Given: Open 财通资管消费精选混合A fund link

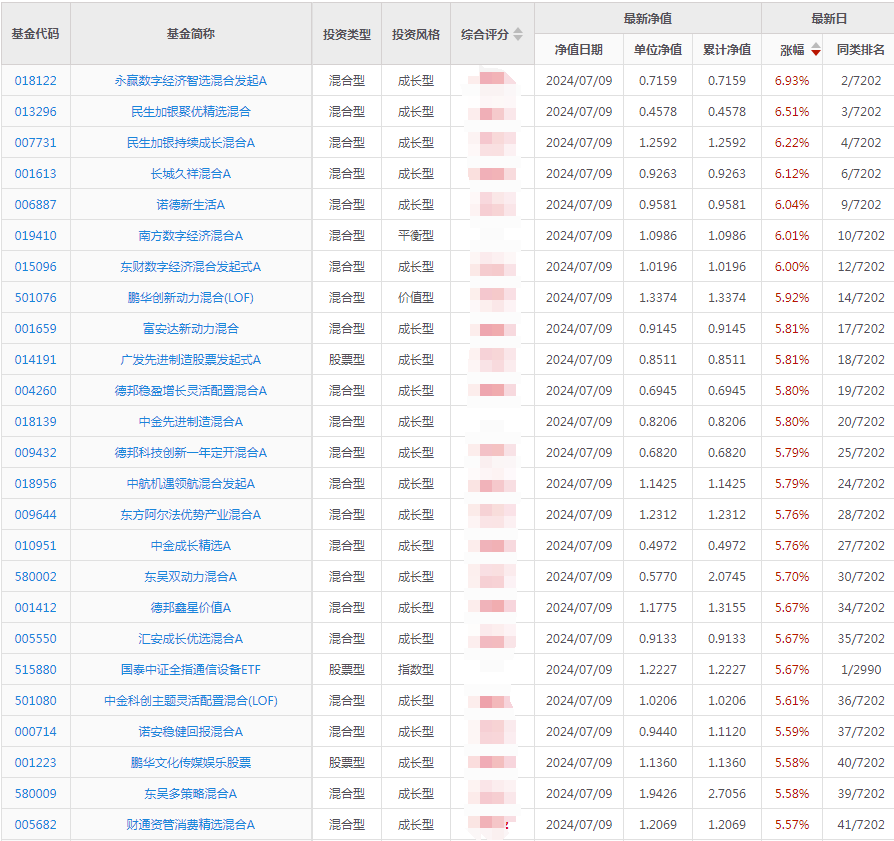Looking at the screenshot, I should click(x=190, y=824).
